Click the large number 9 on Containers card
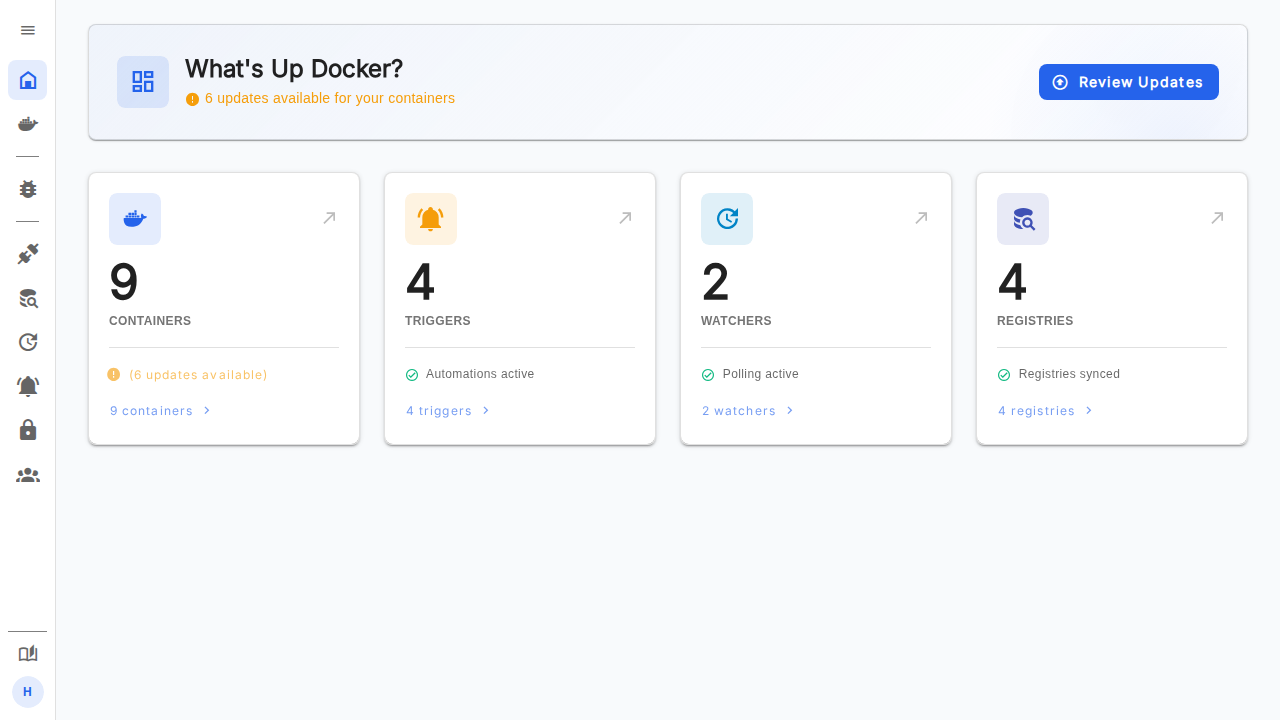The image size is (1280, 720). pyautogui.click(x=124, y=282)
